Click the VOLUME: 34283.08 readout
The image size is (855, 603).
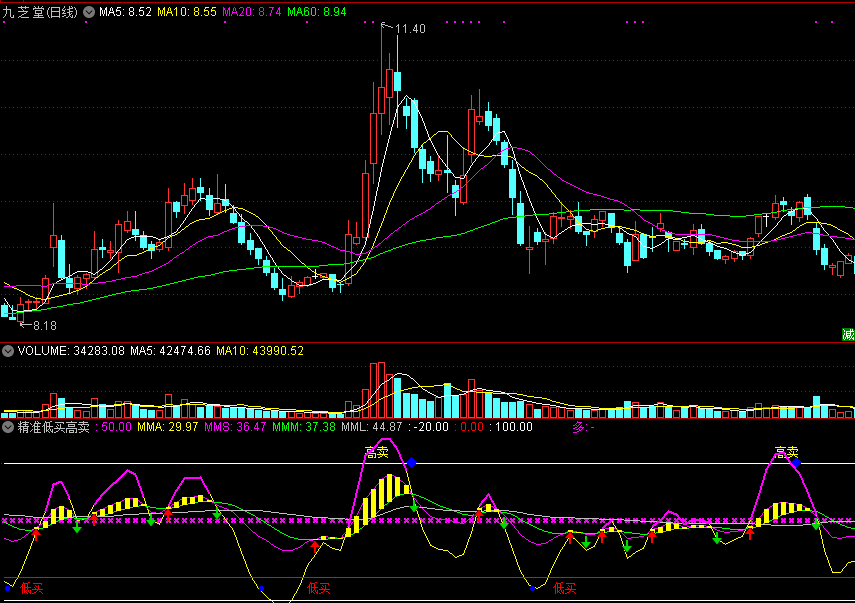(71, 351)
